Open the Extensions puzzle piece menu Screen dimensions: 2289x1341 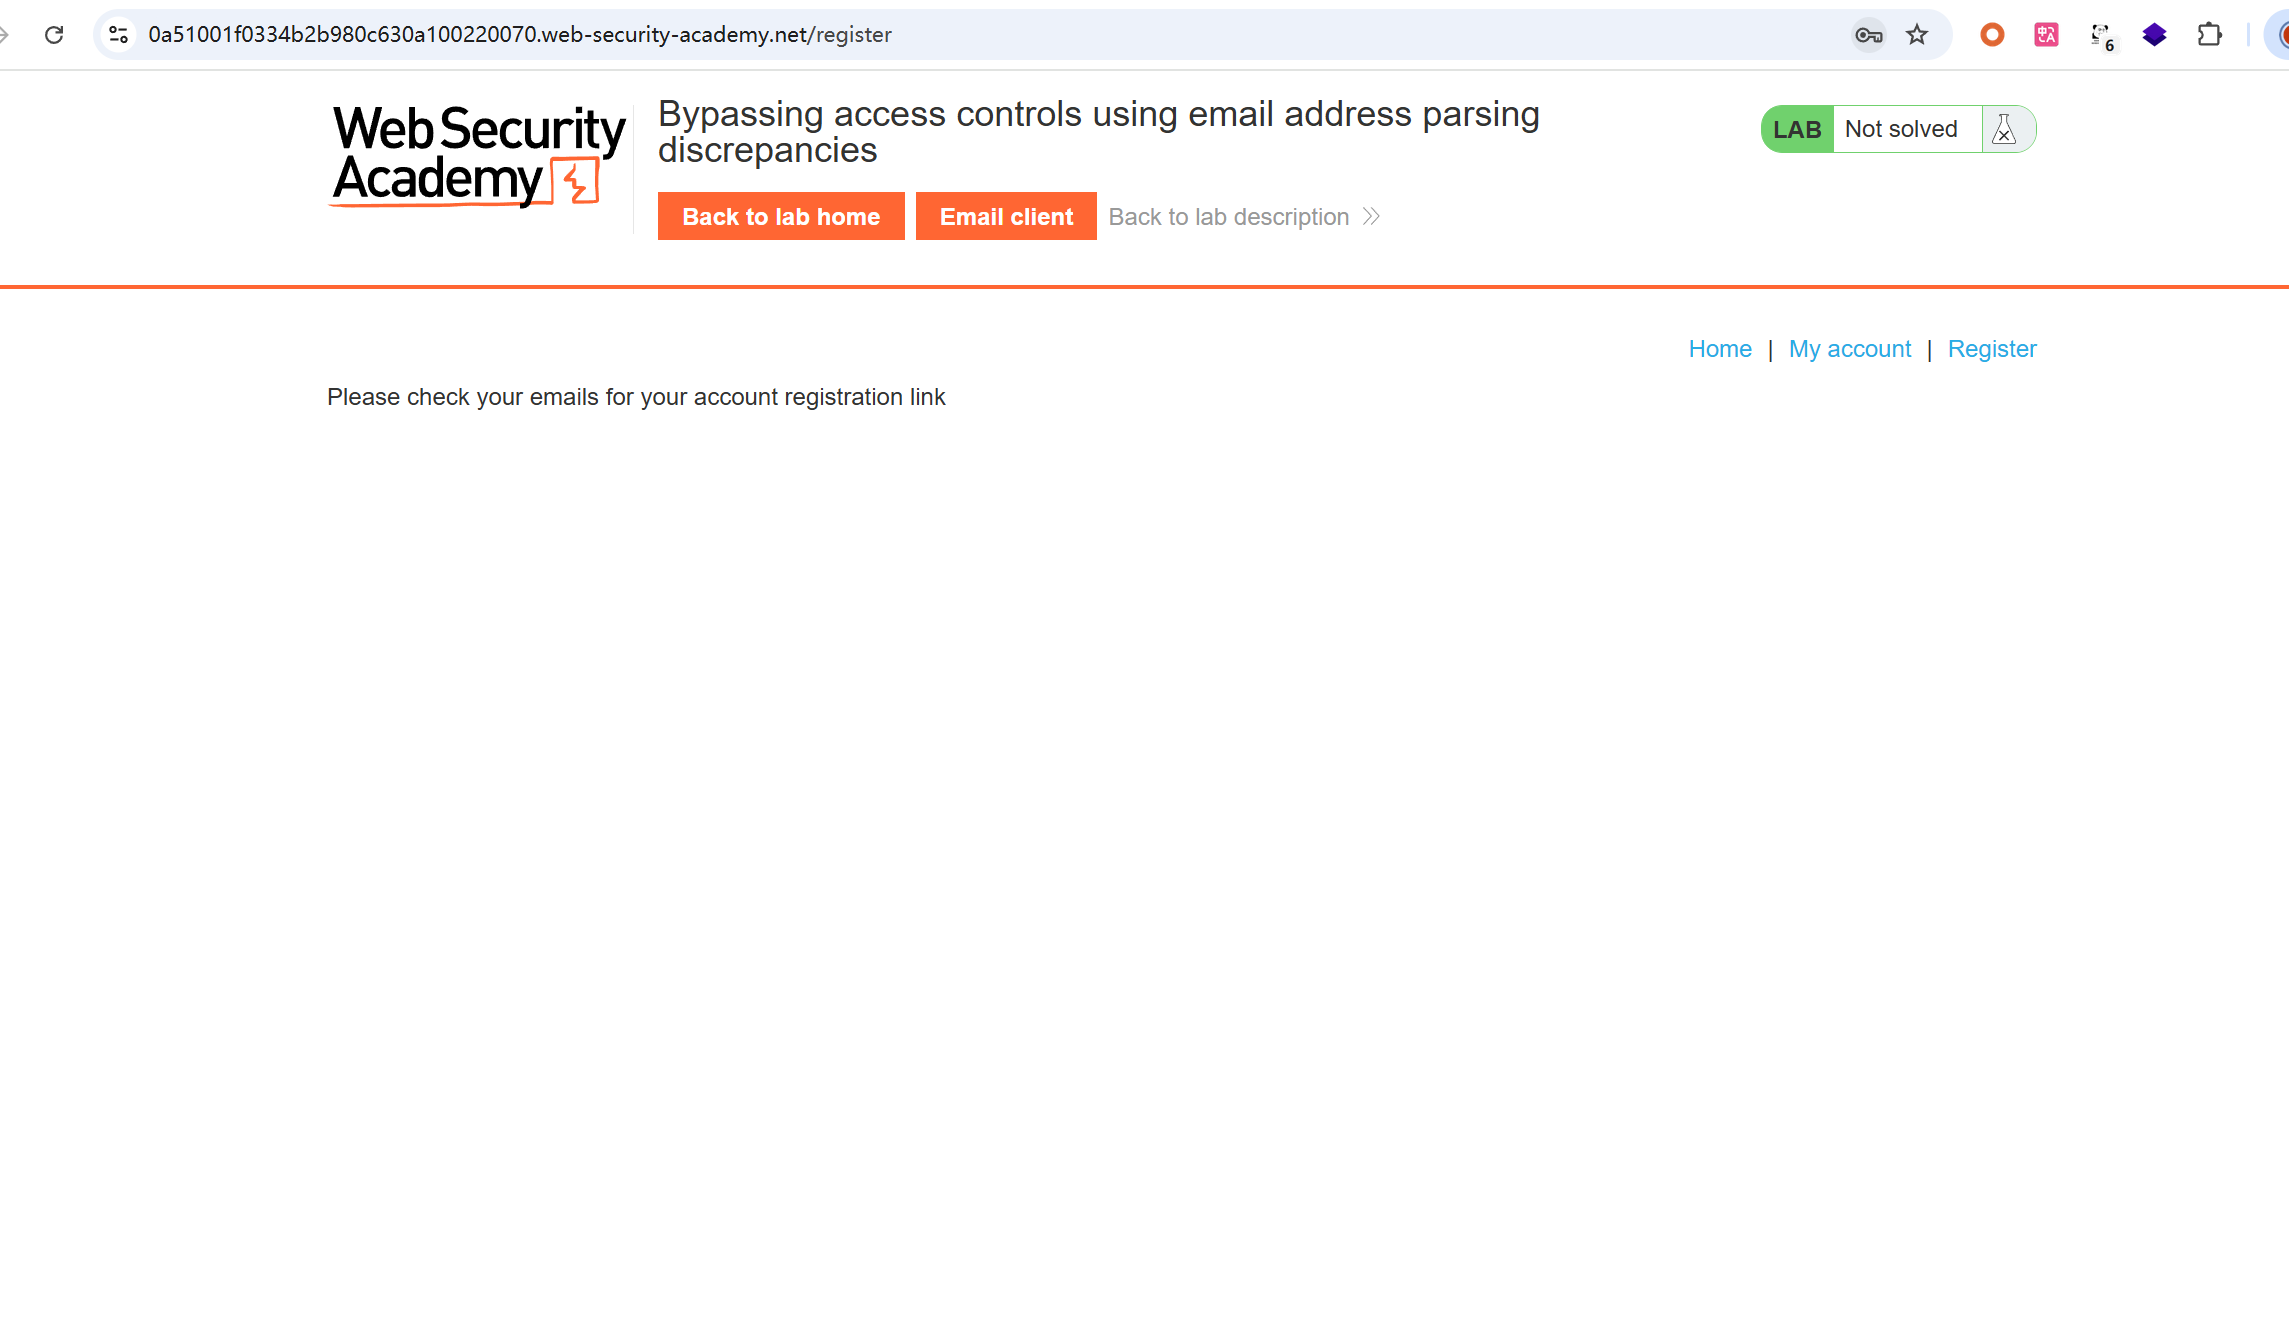coord(2209,35)
